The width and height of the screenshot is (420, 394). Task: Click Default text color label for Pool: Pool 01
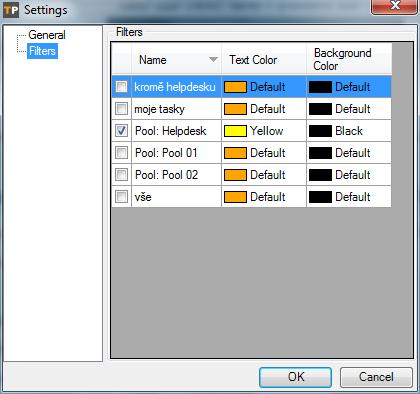pyautogui.click(x=268, y=153)
